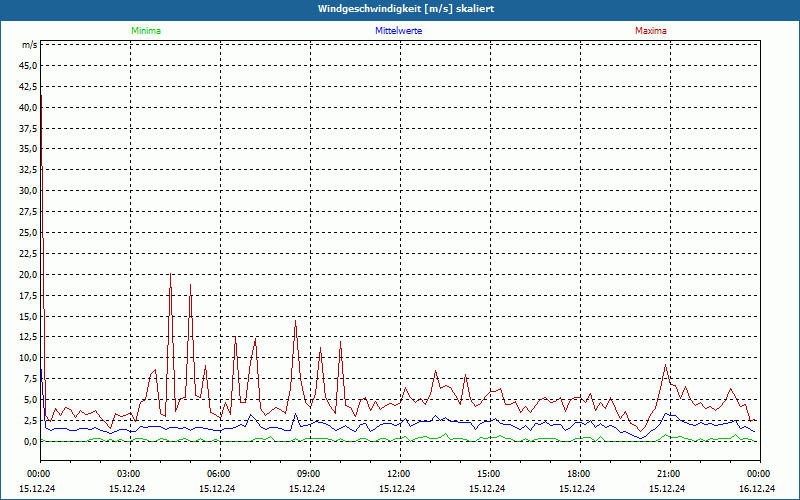This screenshot has height=500, width=800.
Task: Click the title 'Windgeschwindigkeit [m/s] skaliert'
Action: (x=406, y=9)
